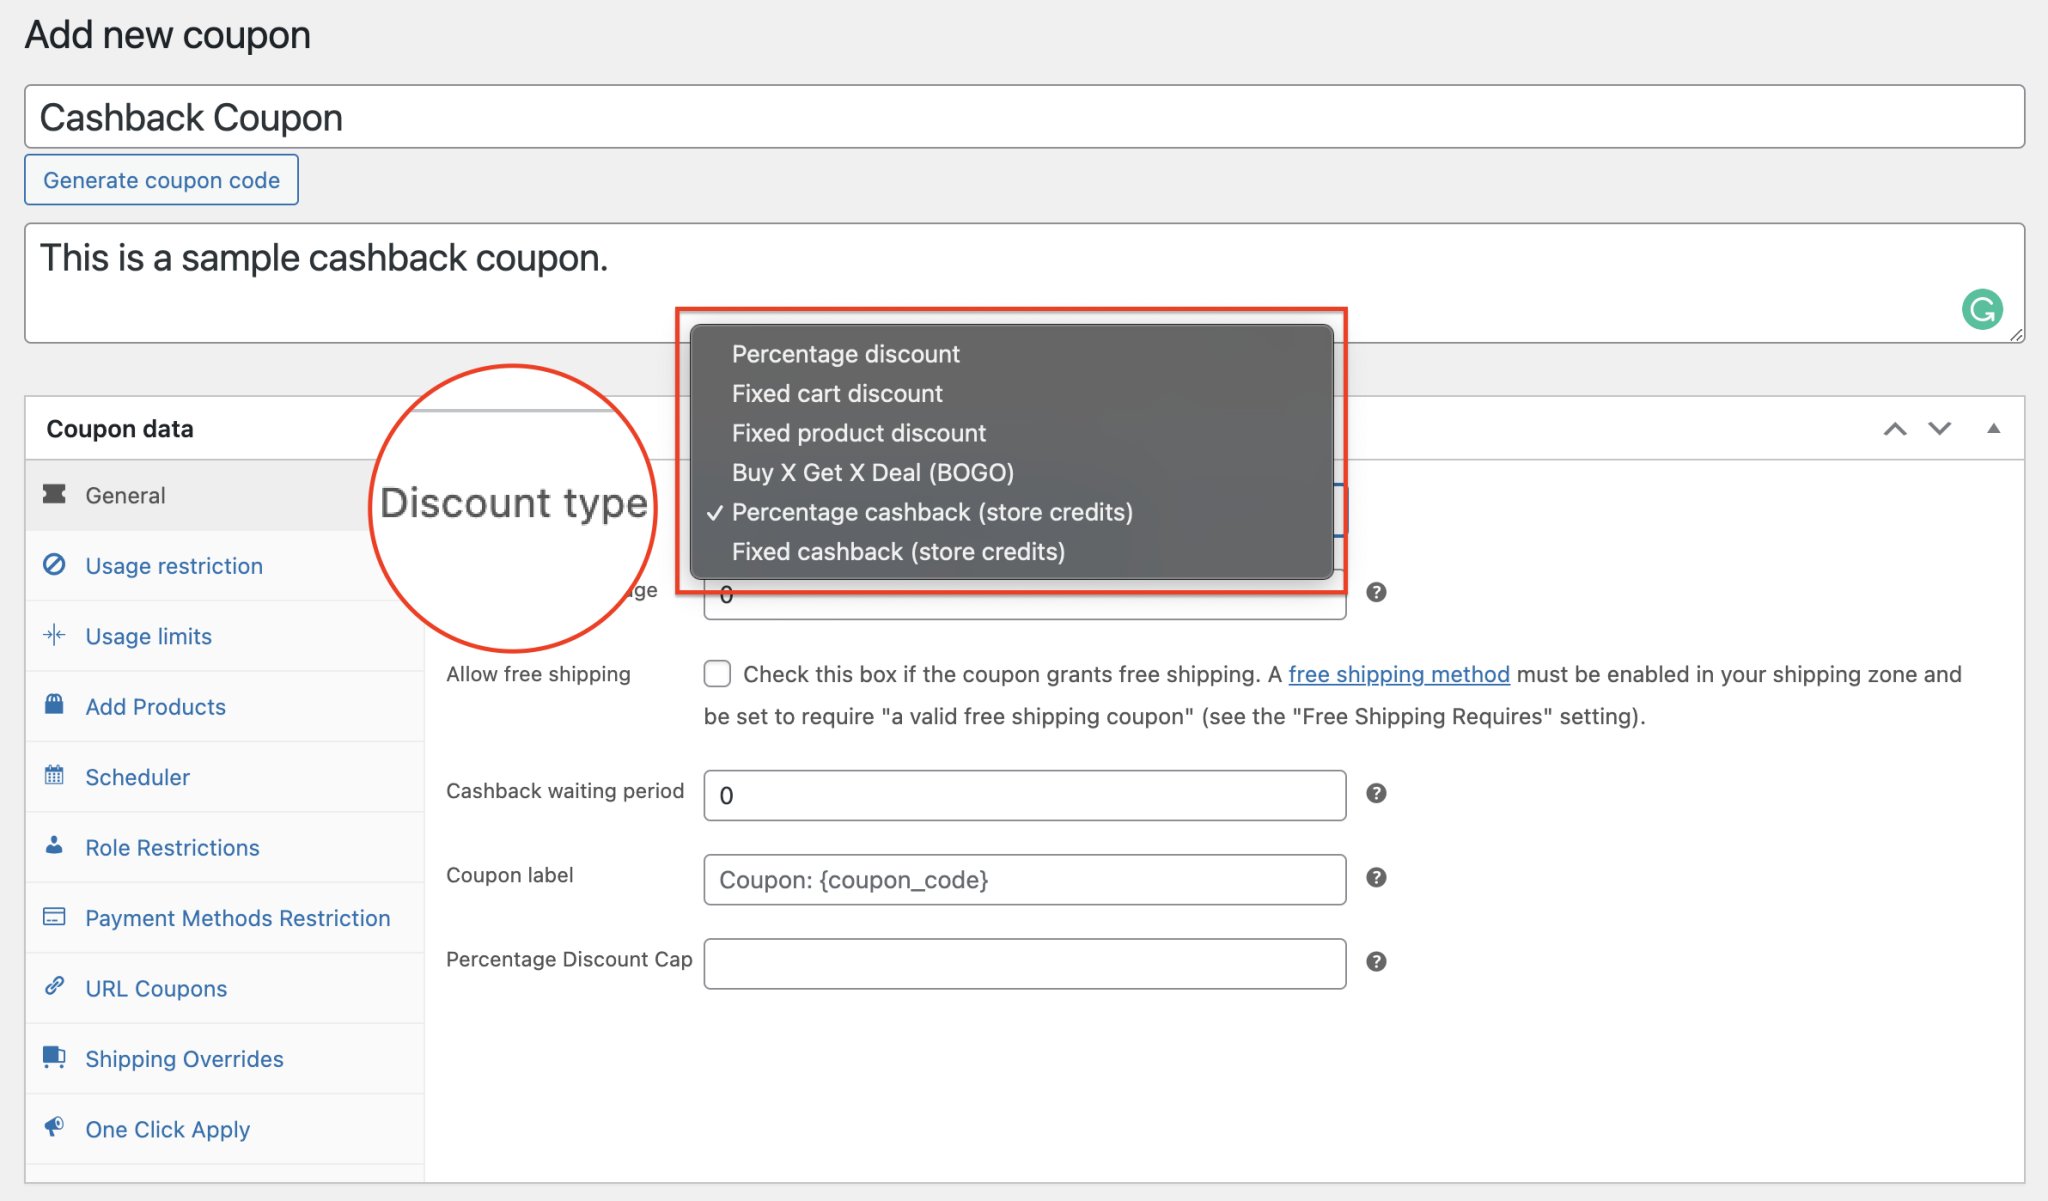
Task: Pick Percentage discount from the list
Action: [845, 354]
